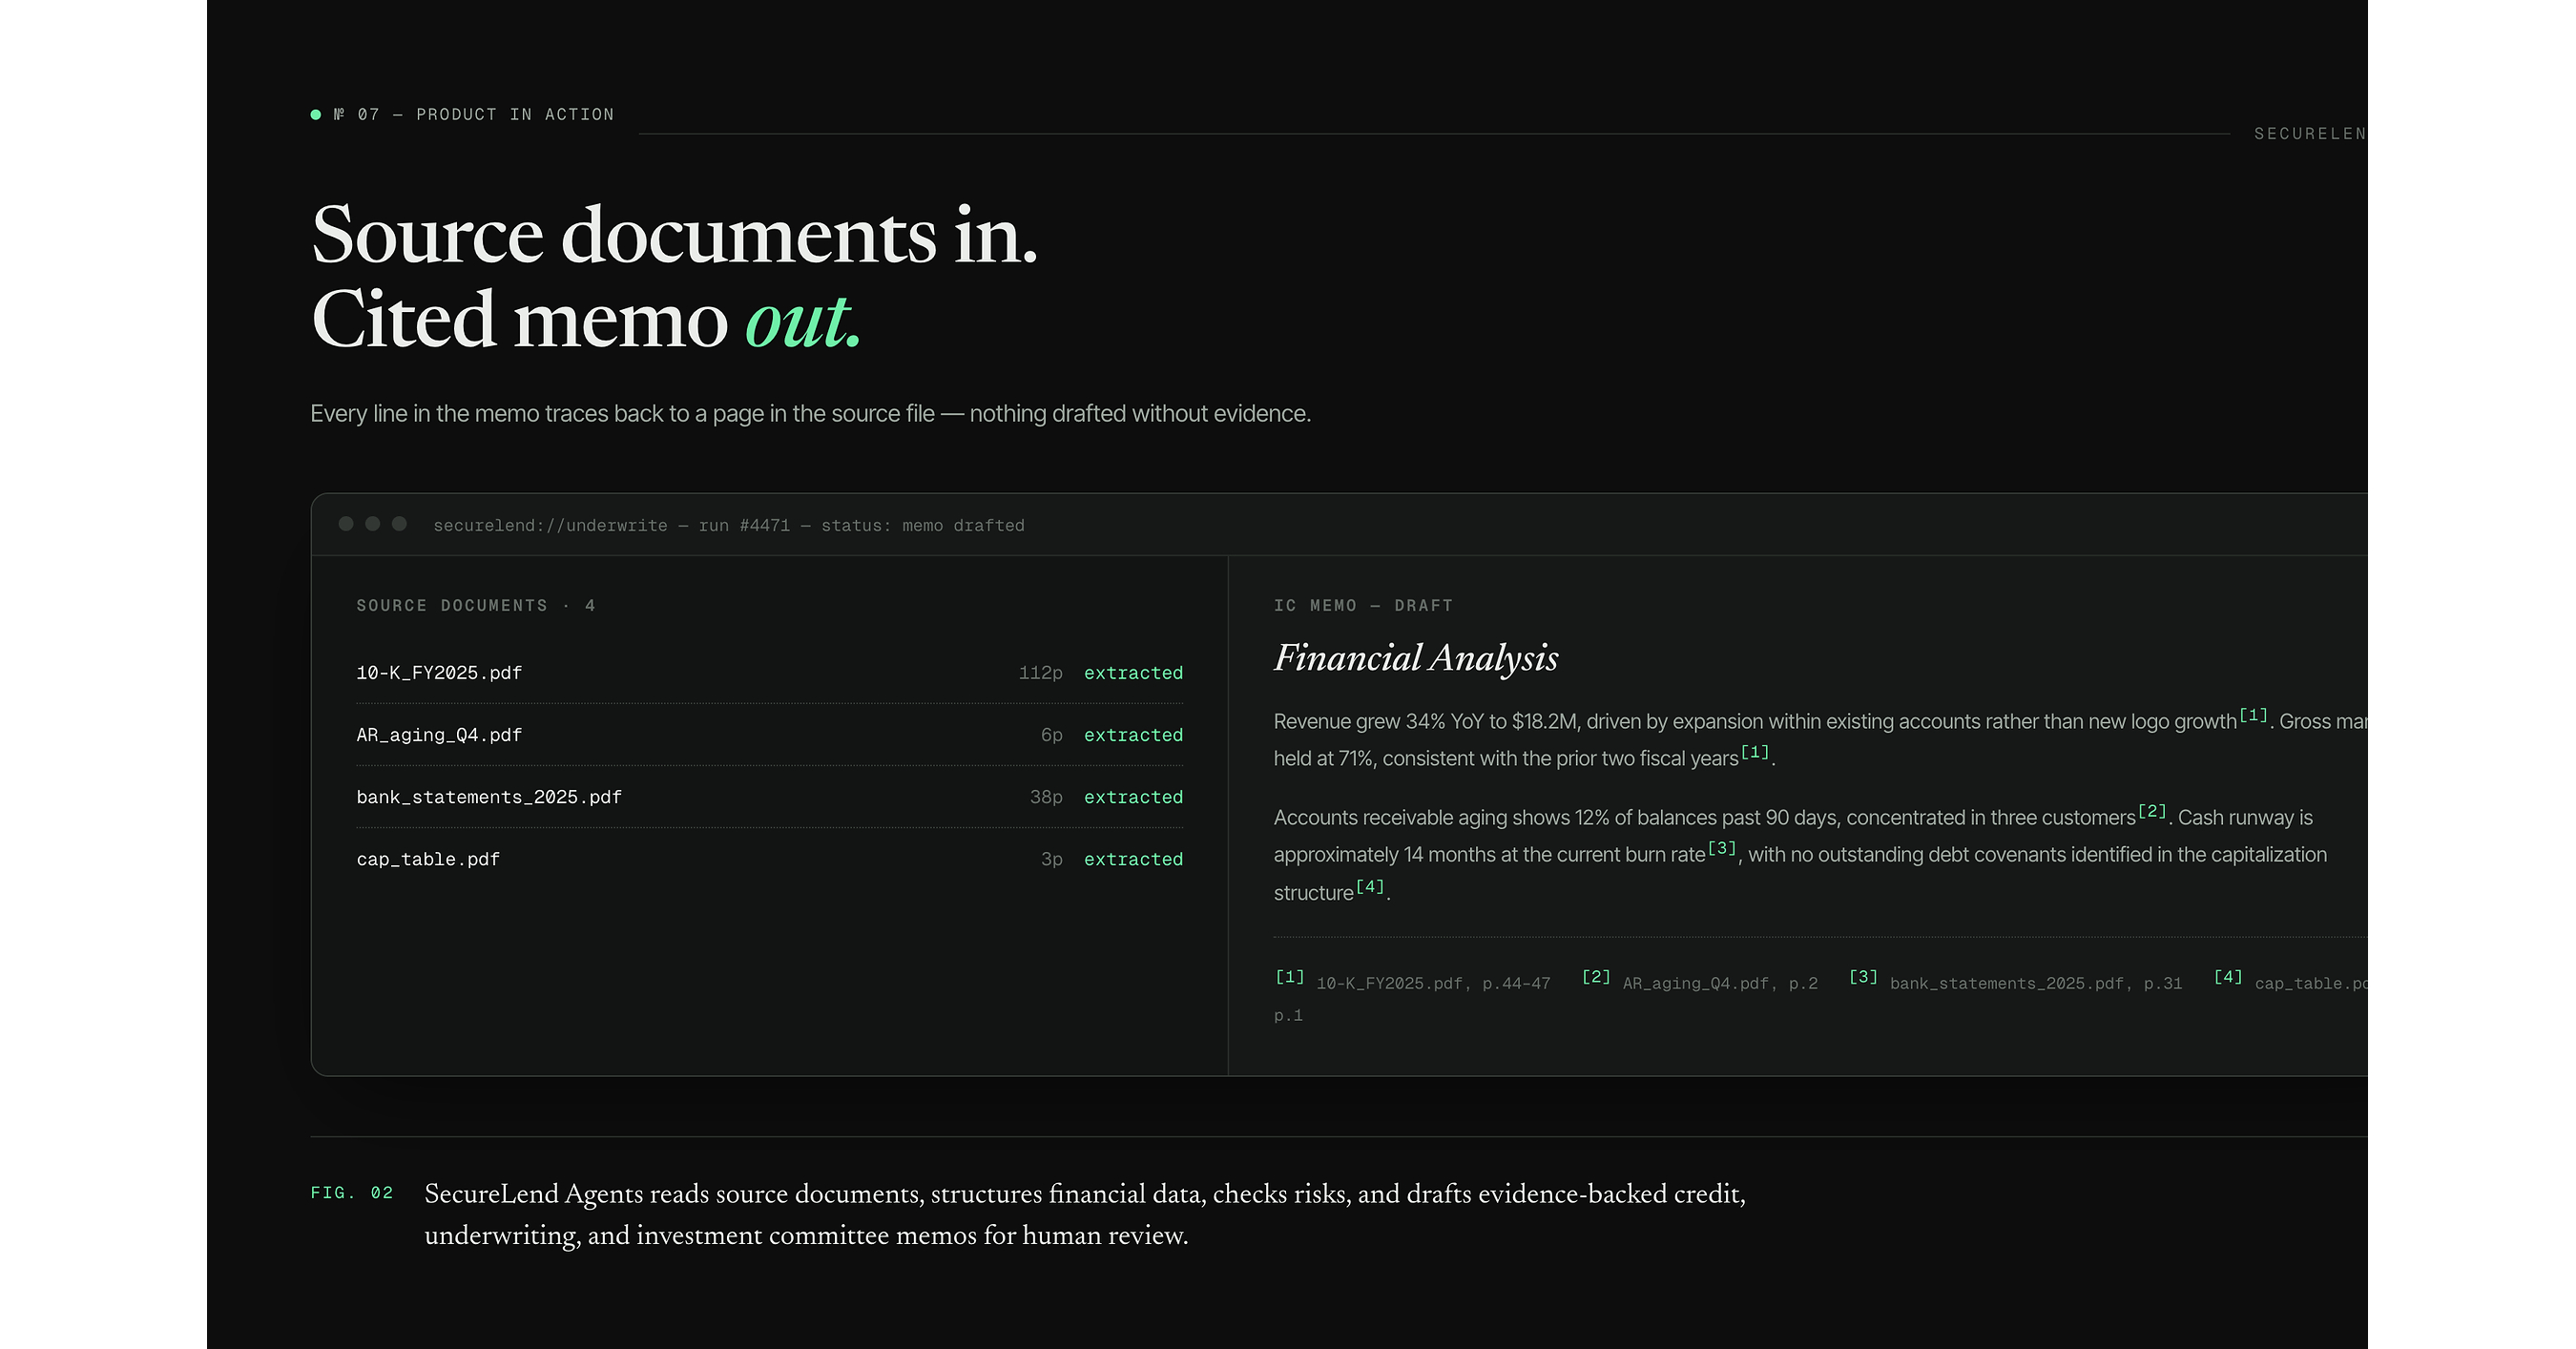This screenshot has height=1349, width=2576.
Task: Click the 'SOURCE DOCUMENTS · 4' heading
Action: coord(476,606)
